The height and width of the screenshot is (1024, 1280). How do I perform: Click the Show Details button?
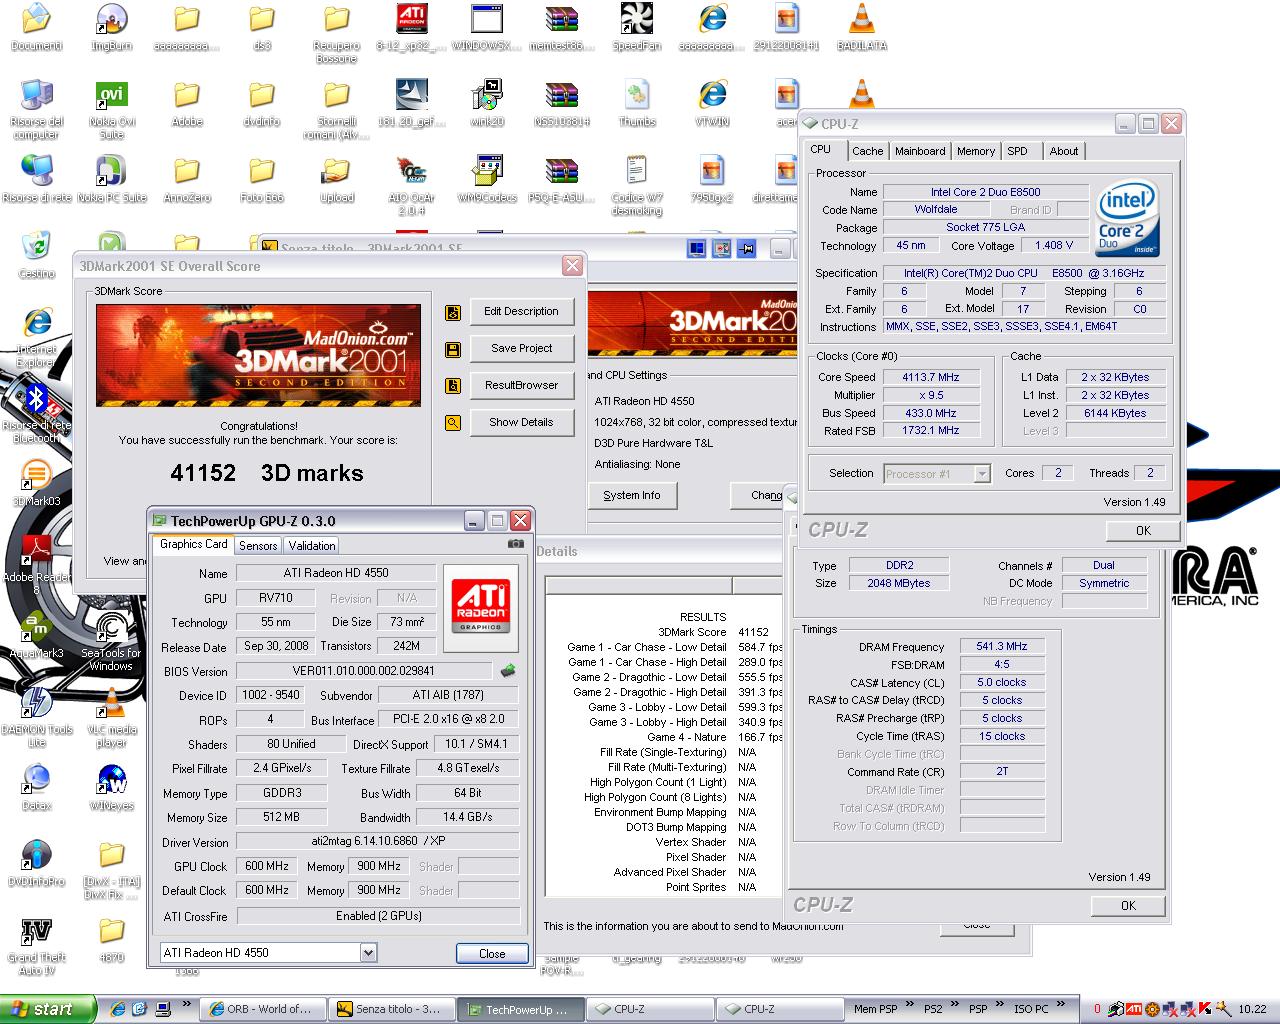[521, 422]
